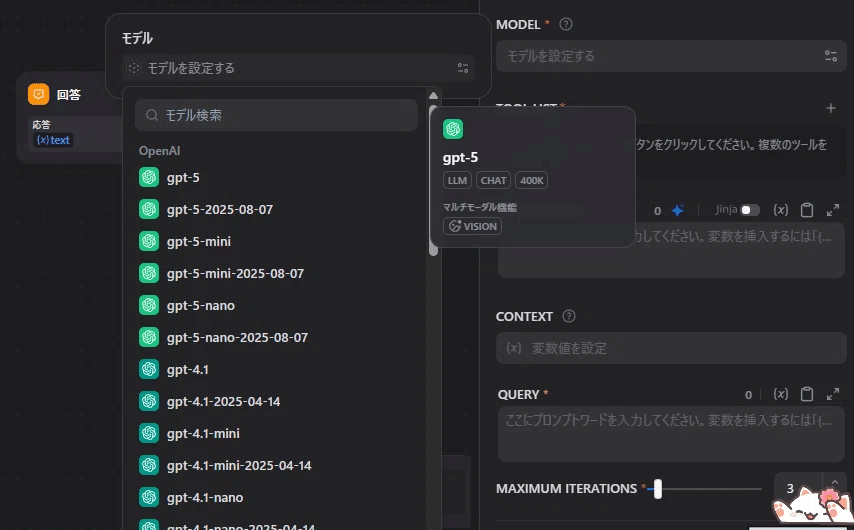Screen dimensions: 854x530
Task: Click the answer node's orange icon
Action: [38, 94]
